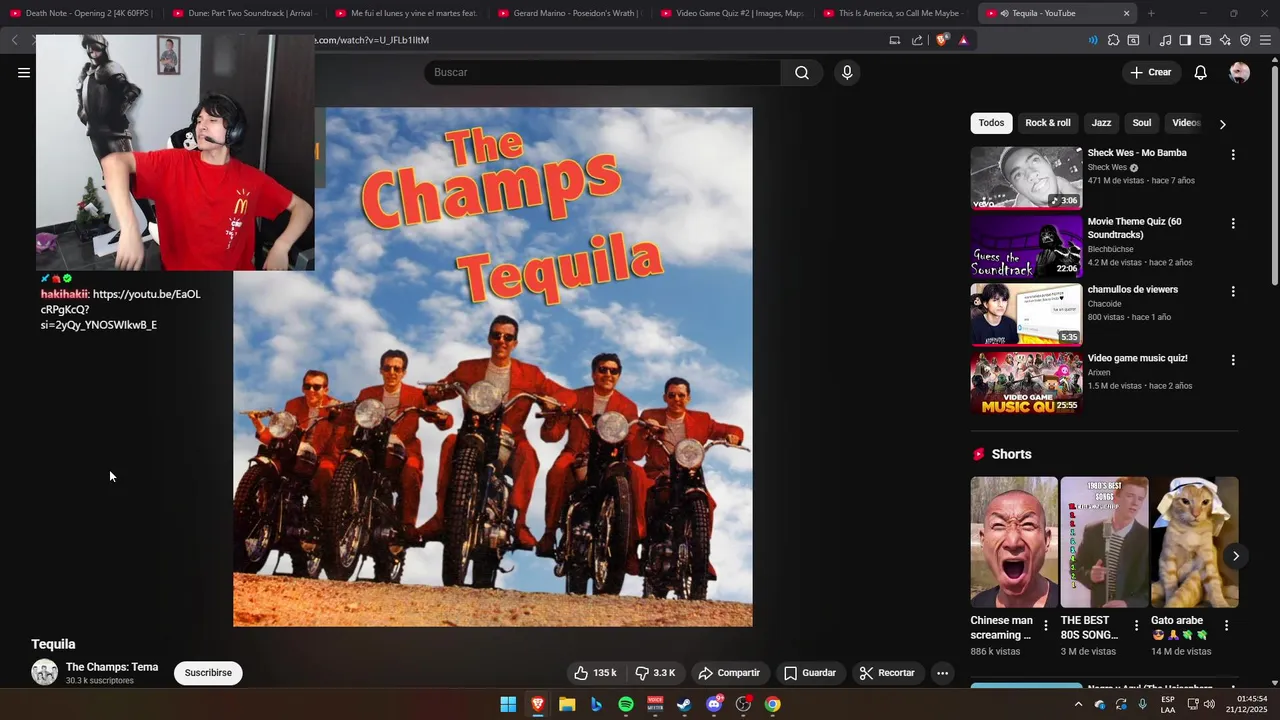Click the install/cast screen icon in address bar
Image resolution: width=1280 pixels, height=720 pixels.
[894, 40]
